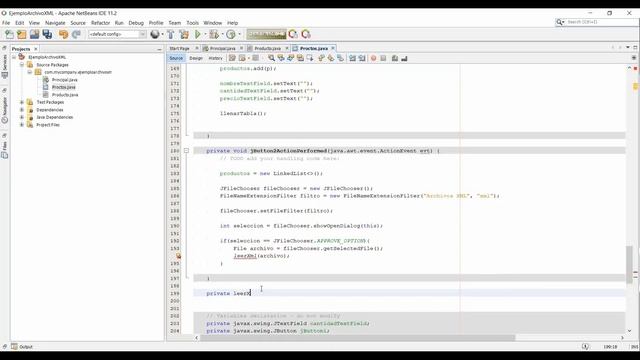This screenshot has width=640, height=360.
Task: Select the Source view button
Action: [x=176, y=58]
